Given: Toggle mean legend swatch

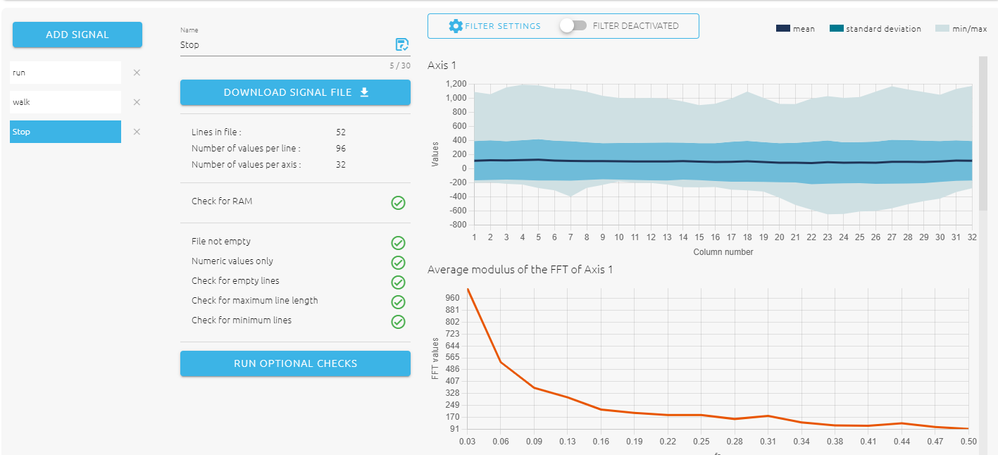Looking at the screenshot, I should coord(783,29).
